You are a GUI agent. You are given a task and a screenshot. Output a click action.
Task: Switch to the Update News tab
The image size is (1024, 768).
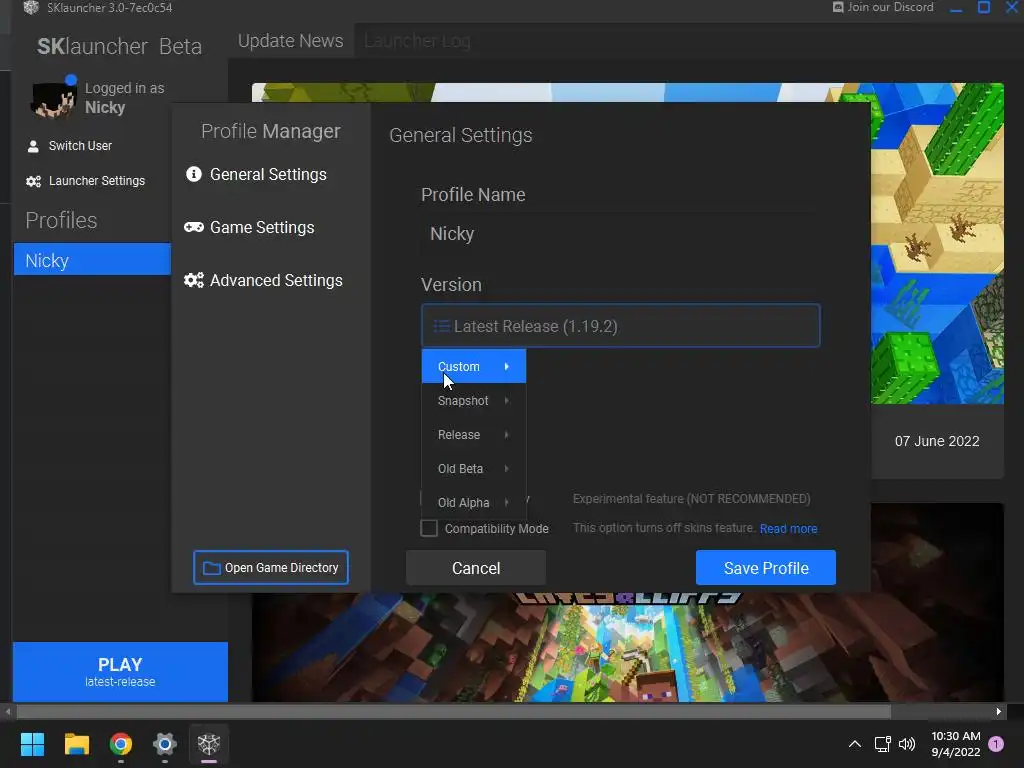pos(290,40)
